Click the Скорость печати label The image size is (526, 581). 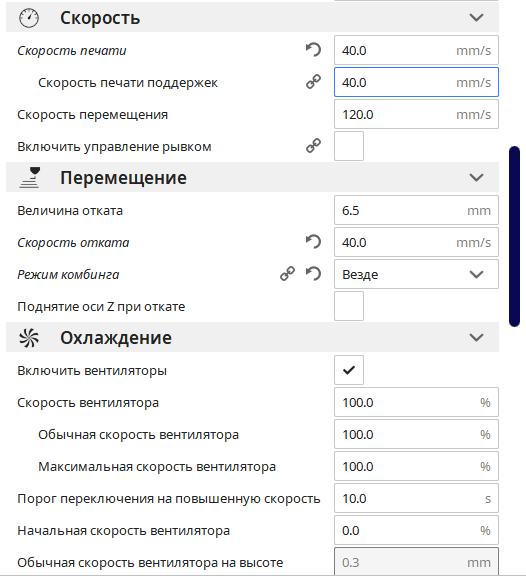coord(72,50)
